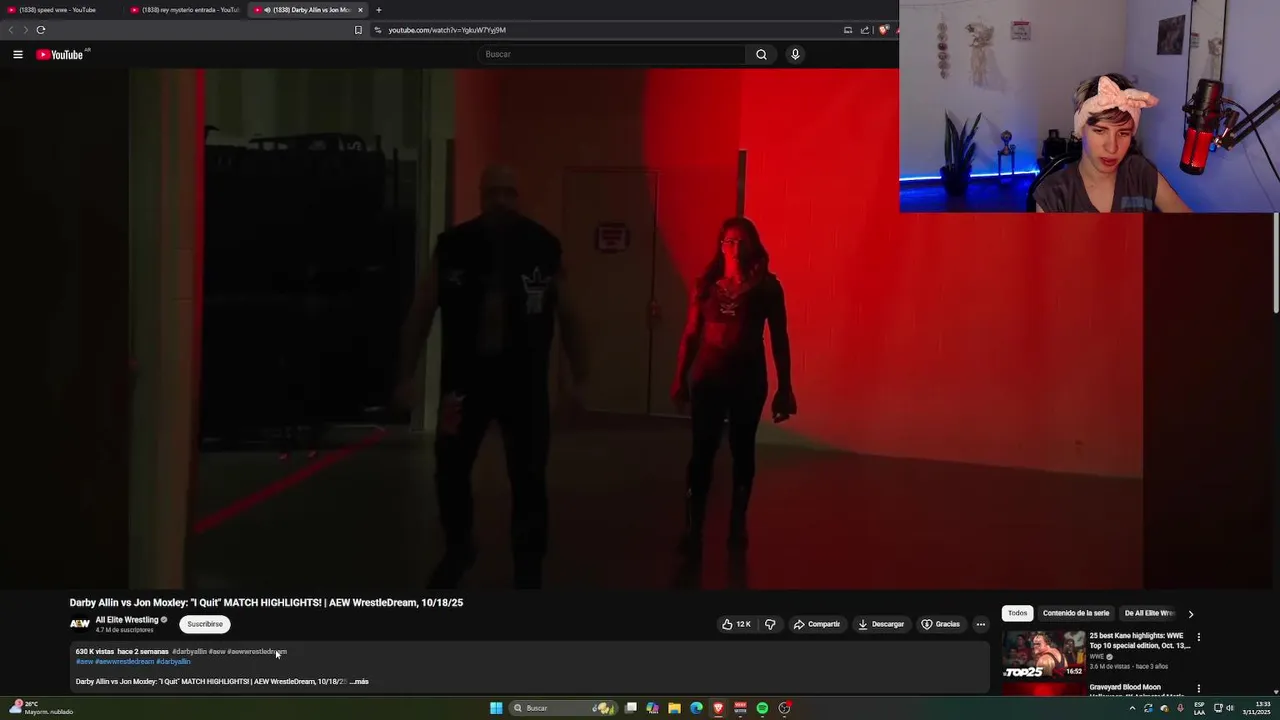Open network and volume quick settings
Viewport: 1280px width, 720px height.
(1224, 708)
